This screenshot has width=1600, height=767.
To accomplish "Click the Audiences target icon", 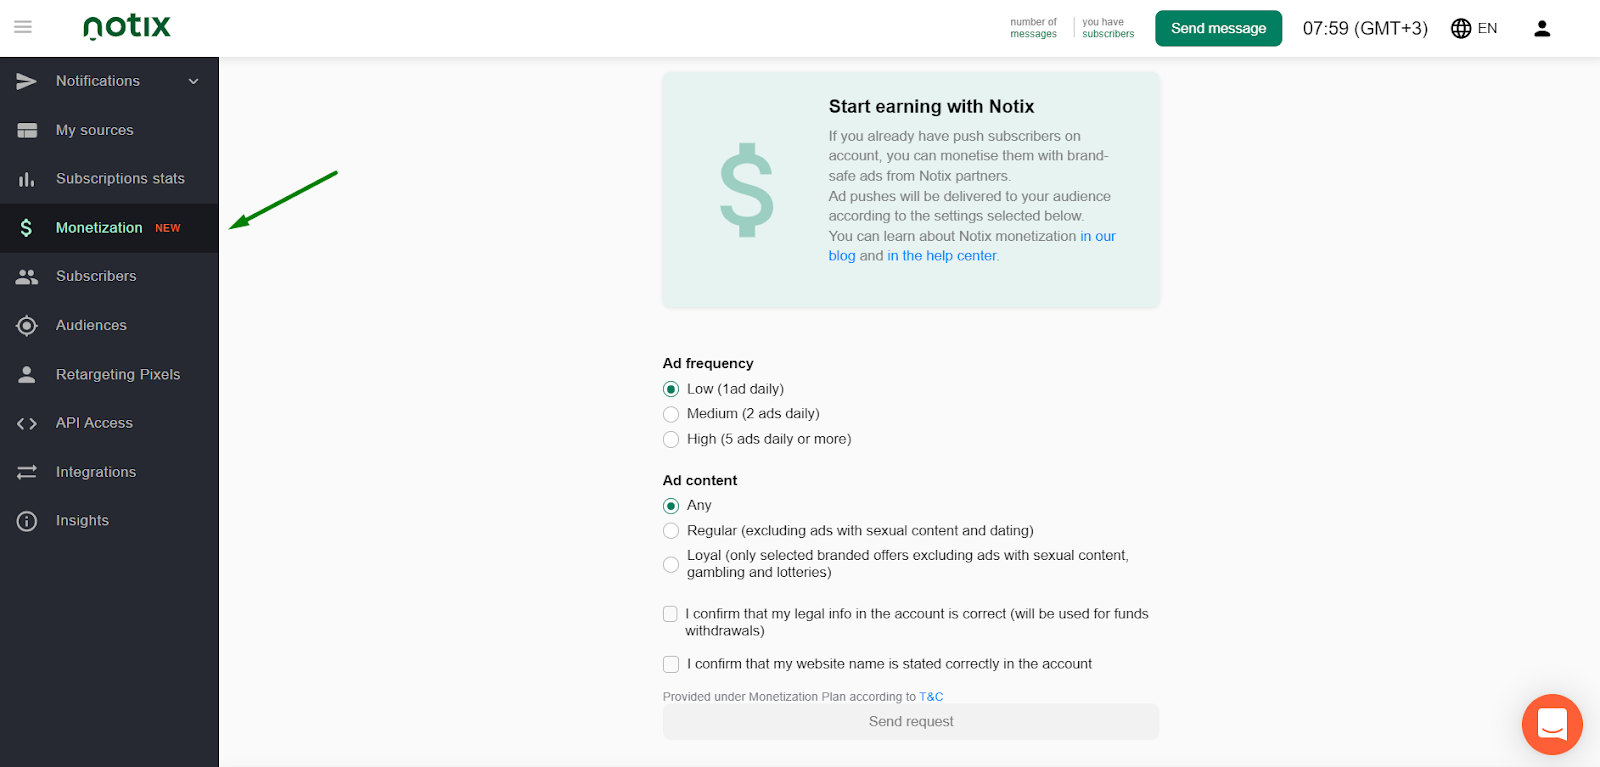I will point(27,326).
